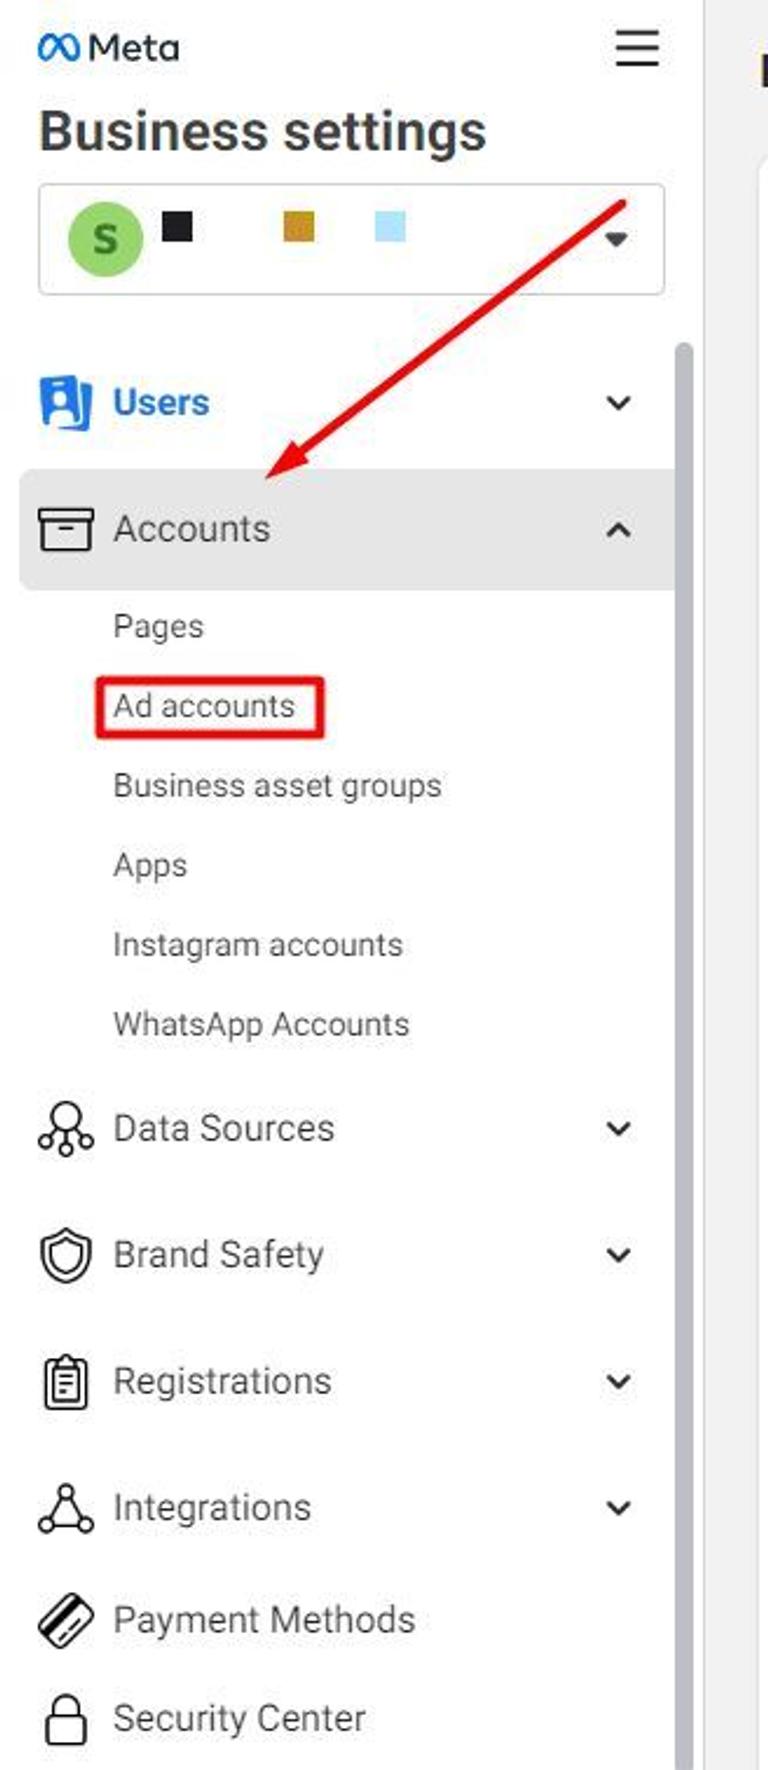Click the Brand Safety shield icon
The width and height of the screenshot is (768, 1770).
coord(65,1255)
